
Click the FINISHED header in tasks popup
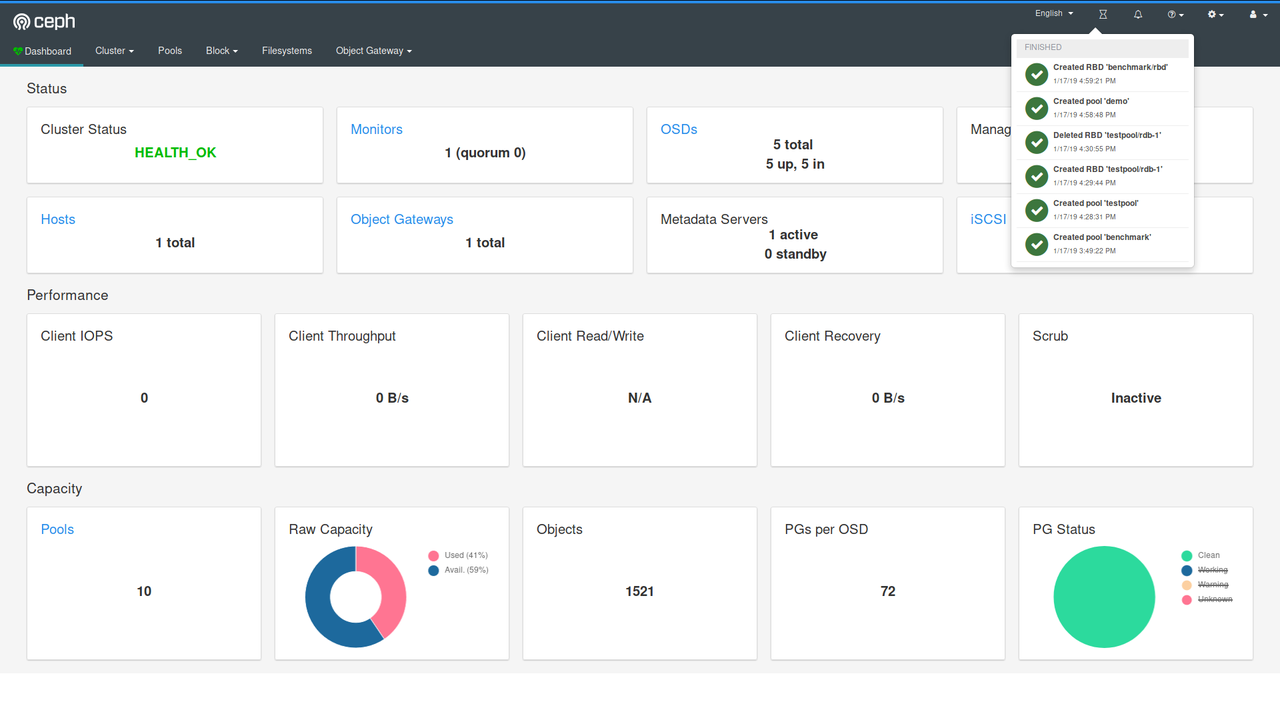pyautogui.click(x=1102, y=47)
